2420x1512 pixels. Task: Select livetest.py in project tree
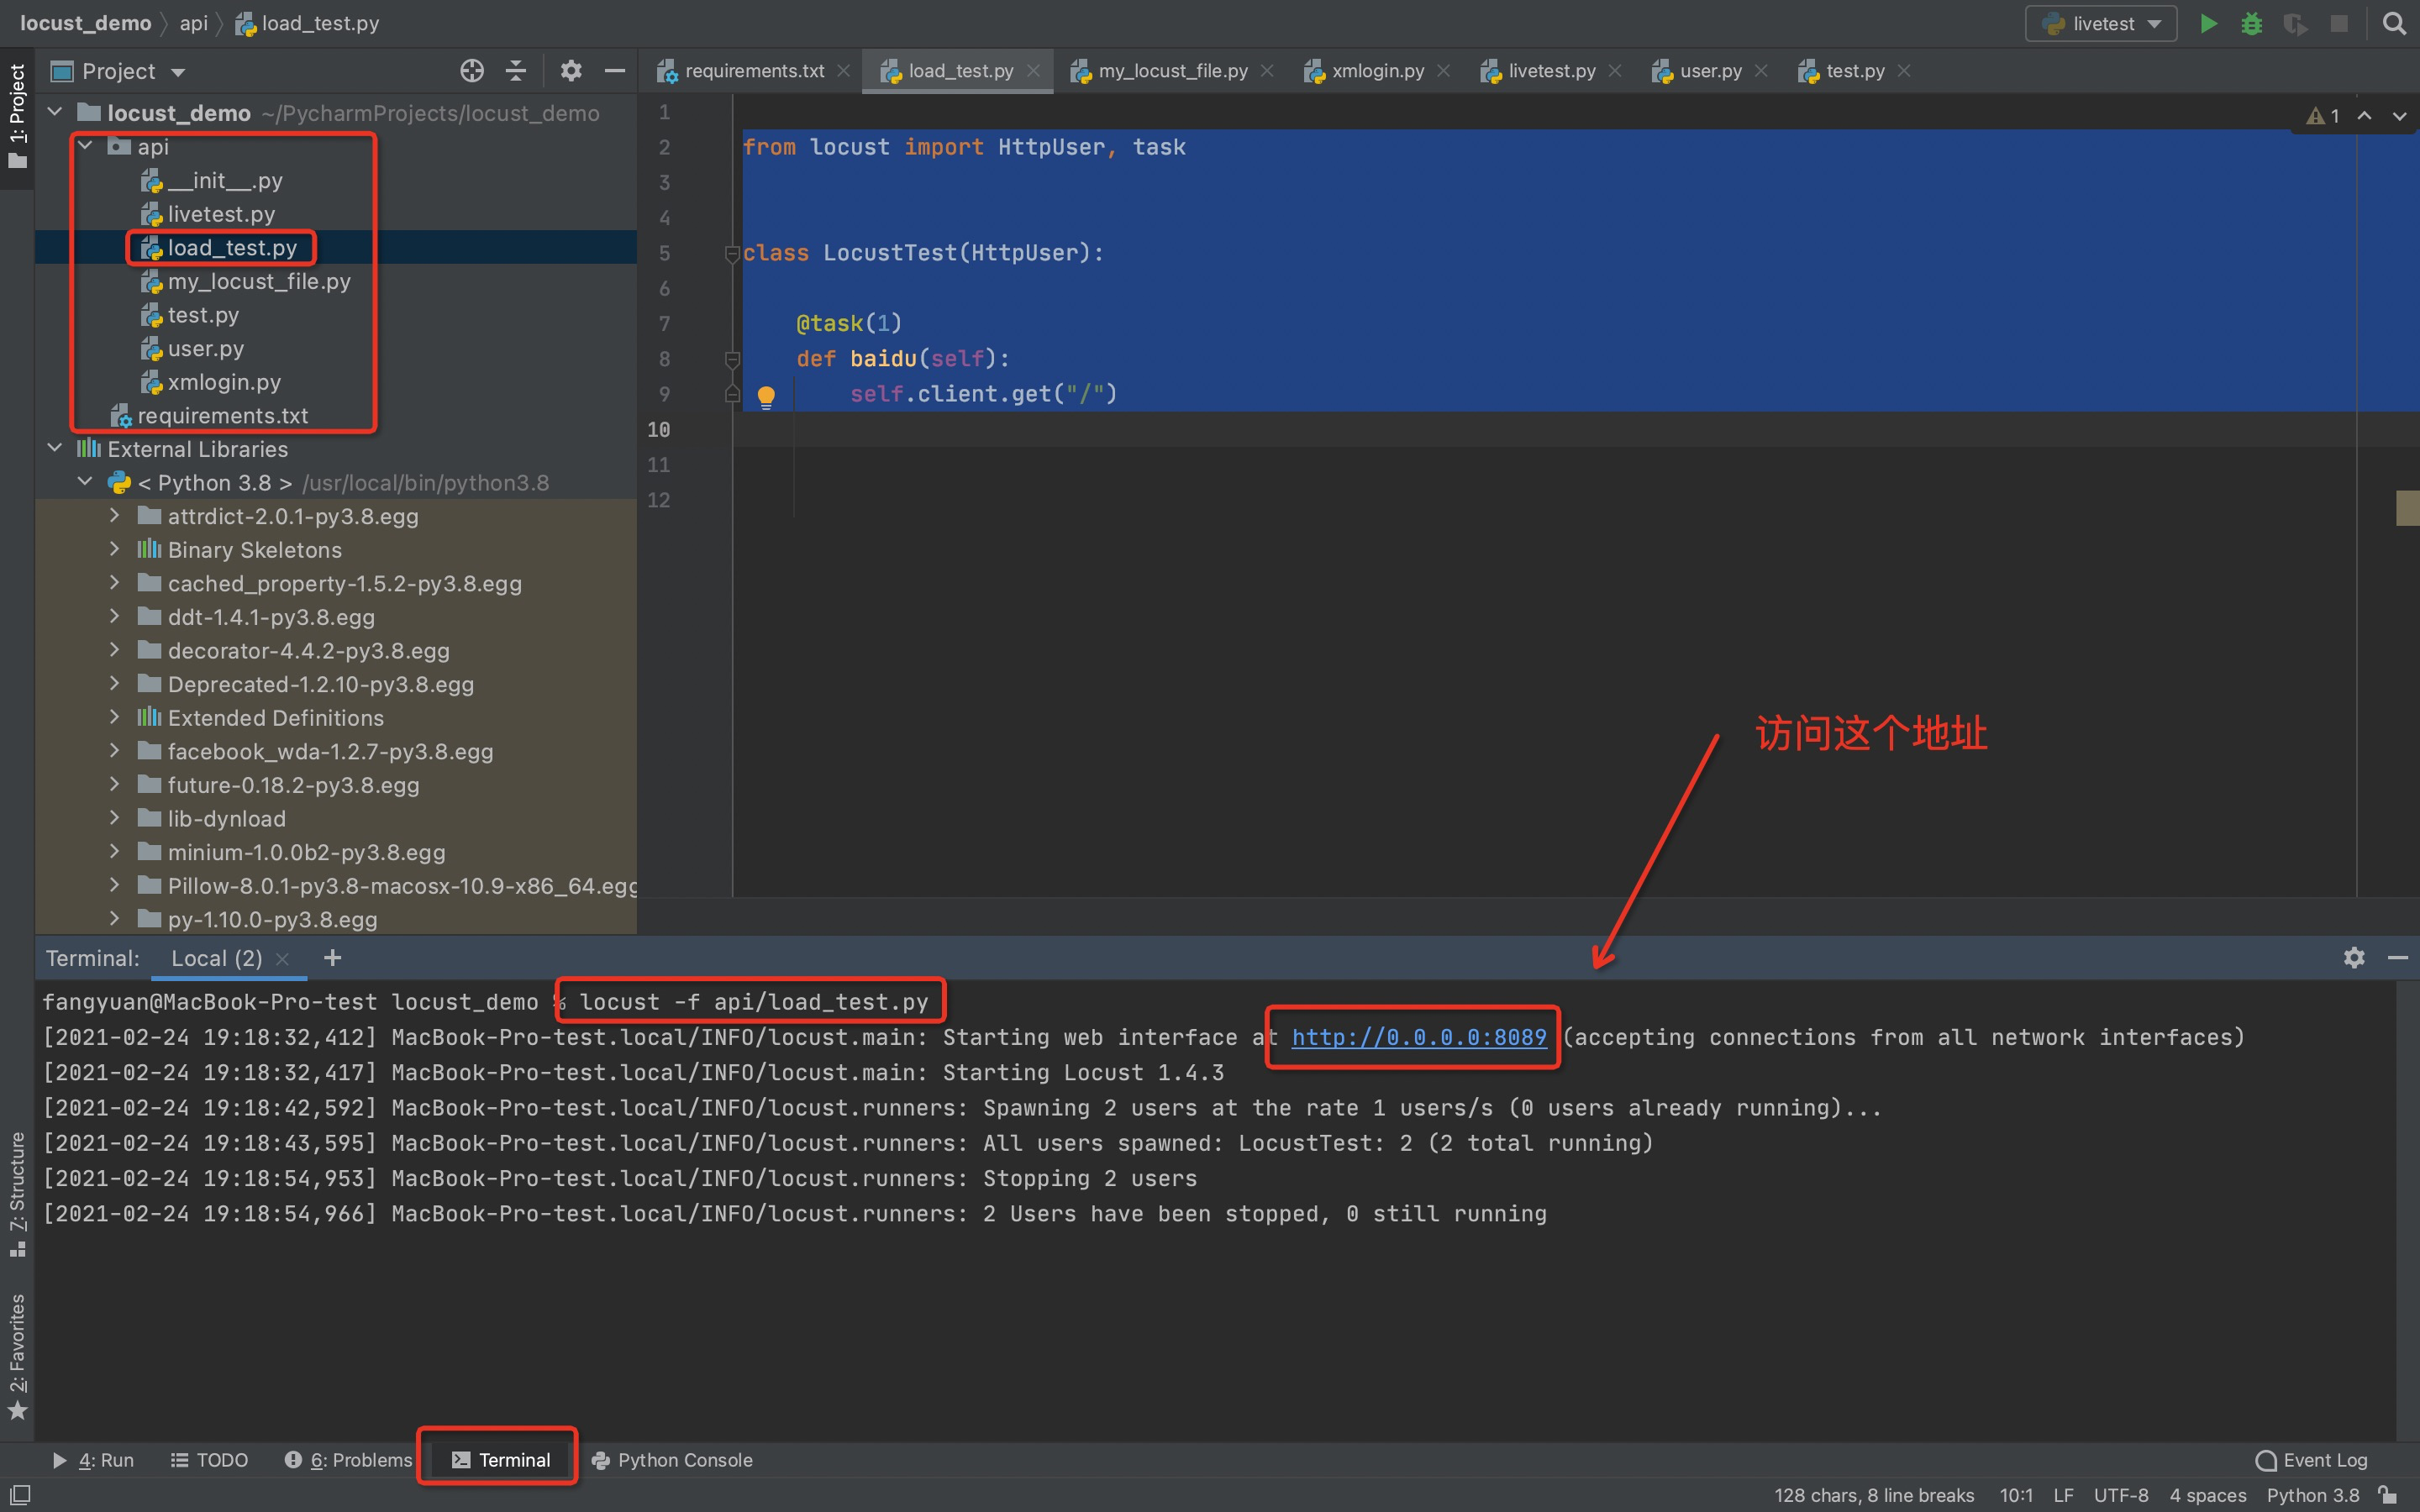click(x=216, y=213)
